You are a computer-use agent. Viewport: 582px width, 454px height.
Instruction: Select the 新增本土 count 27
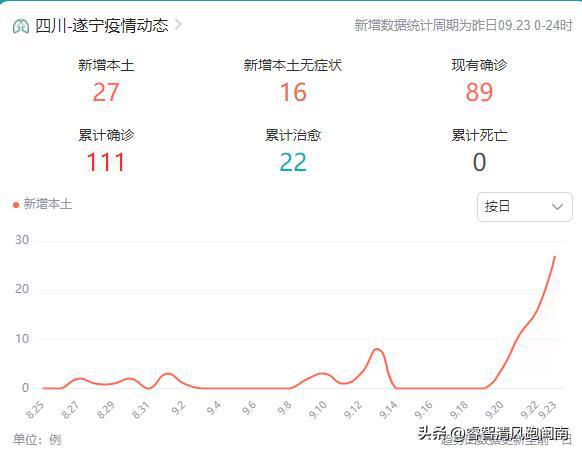coord(106,92)
